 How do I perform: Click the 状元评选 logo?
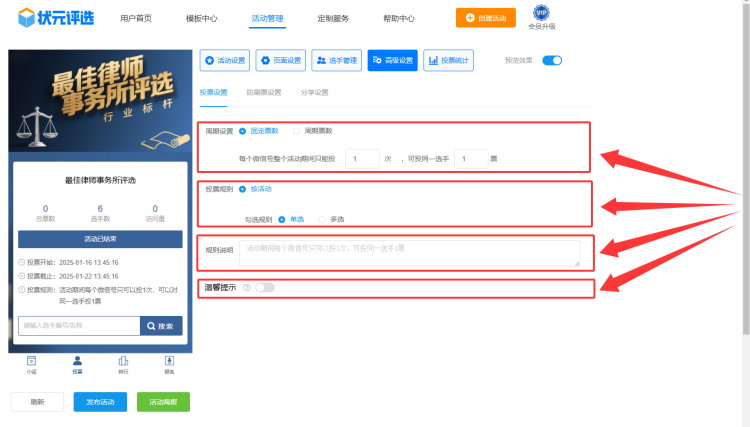[x=50, y=17]
